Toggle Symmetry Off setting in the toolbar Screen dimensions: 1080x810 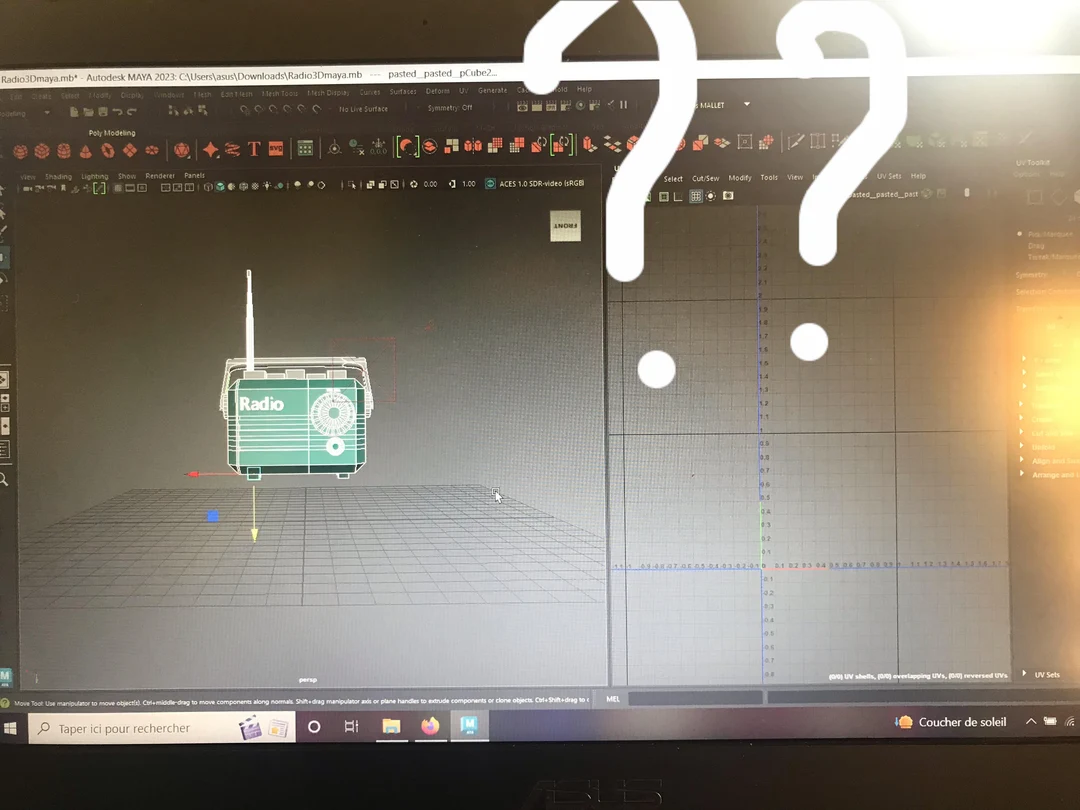pyautogui.click(x=448, y=108)
